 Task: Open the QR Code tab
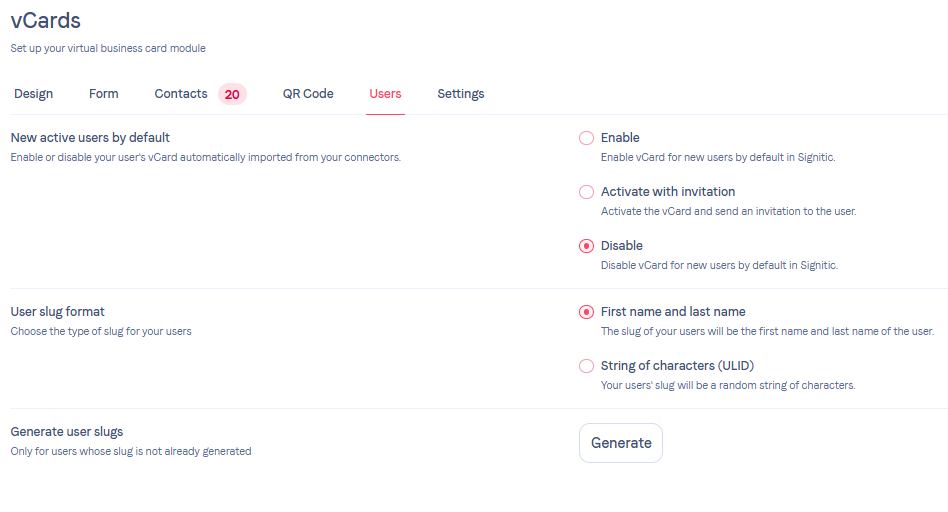click(x=308, y=94)
